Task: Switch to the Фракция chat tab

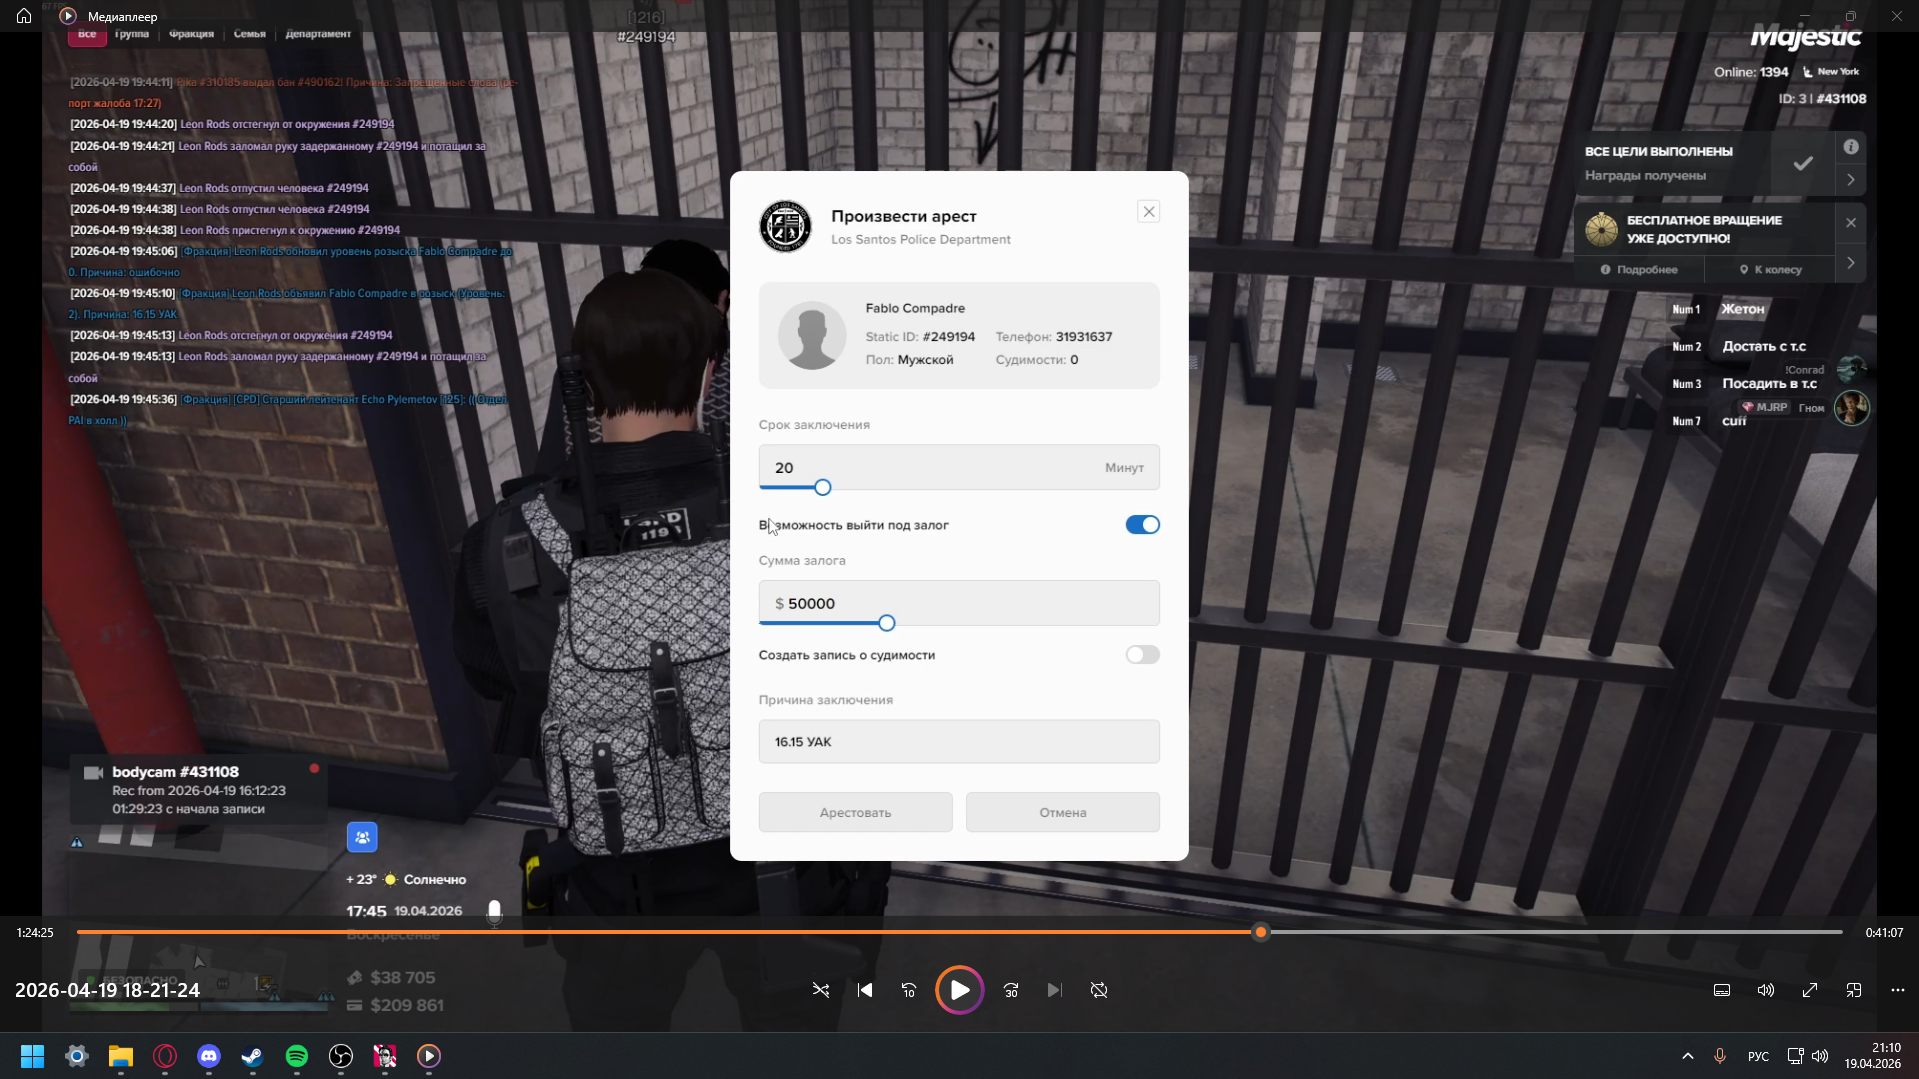Action: 191,34
